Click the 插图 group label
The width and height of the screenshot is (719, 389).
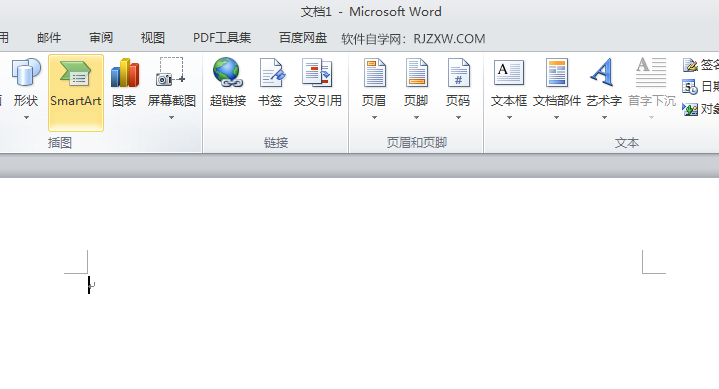(x=60, y=143)
